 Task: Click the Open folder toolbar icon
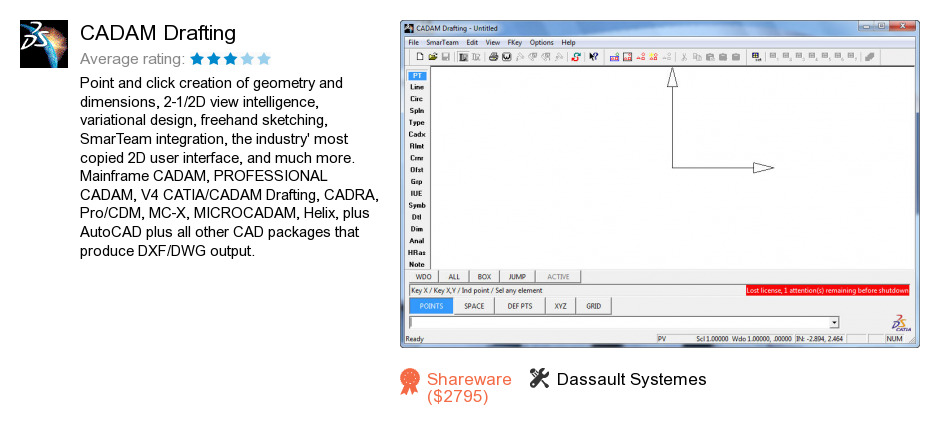pyautogui.click(x=432, y=57)
